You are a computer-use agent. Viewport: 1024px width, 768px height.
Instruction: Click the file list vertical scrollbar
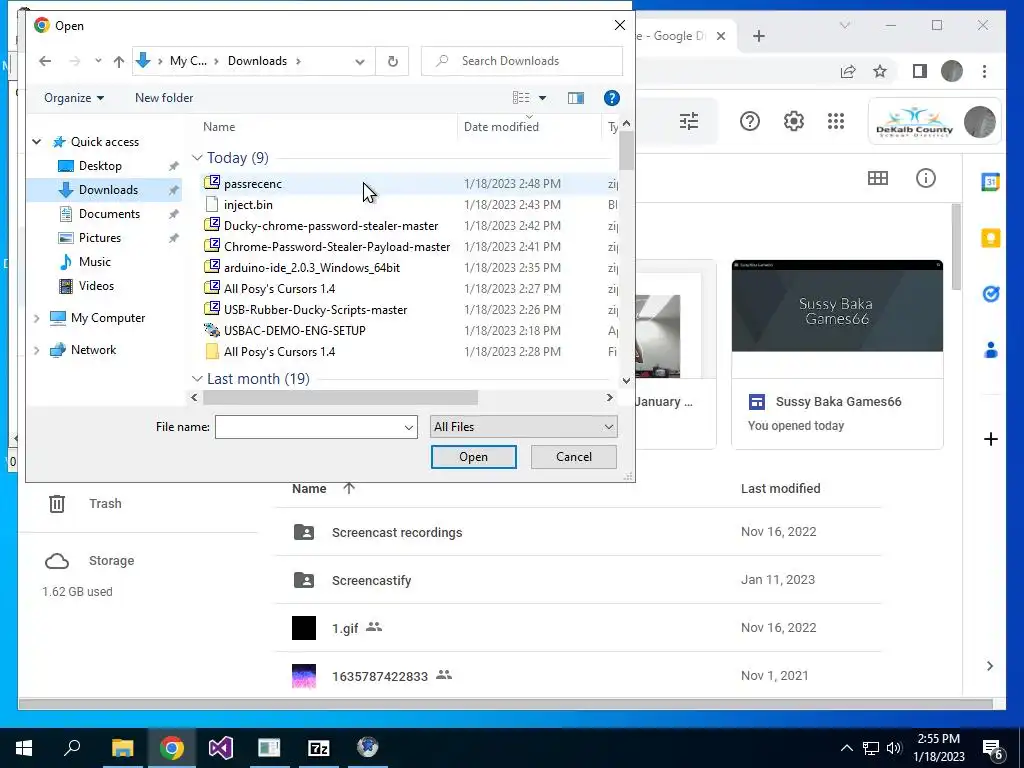click(x=626, y=150)
